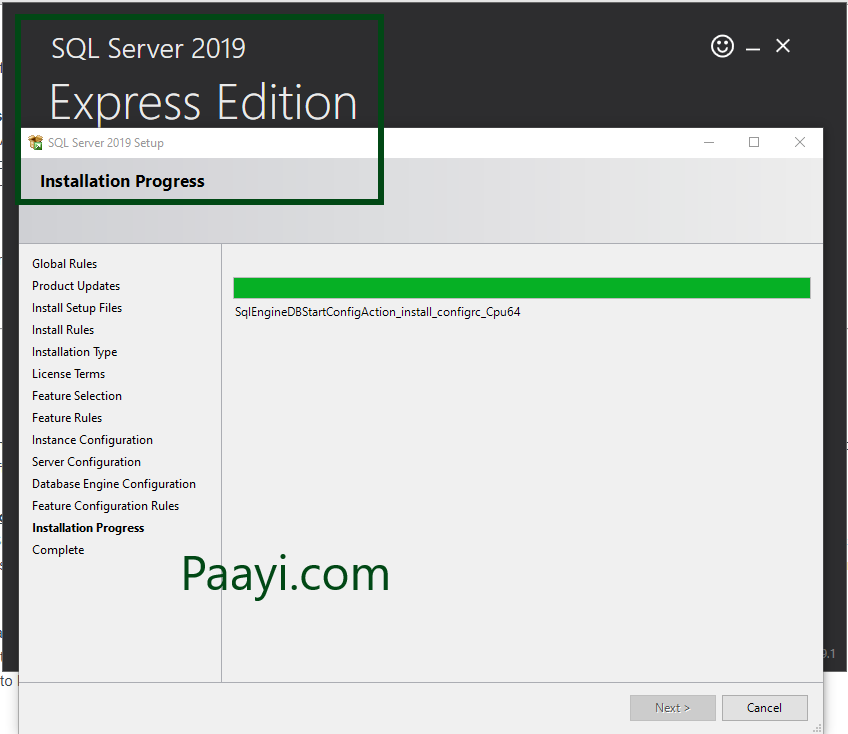Select the Server Configuration step
848x734 pixels.
86,461
